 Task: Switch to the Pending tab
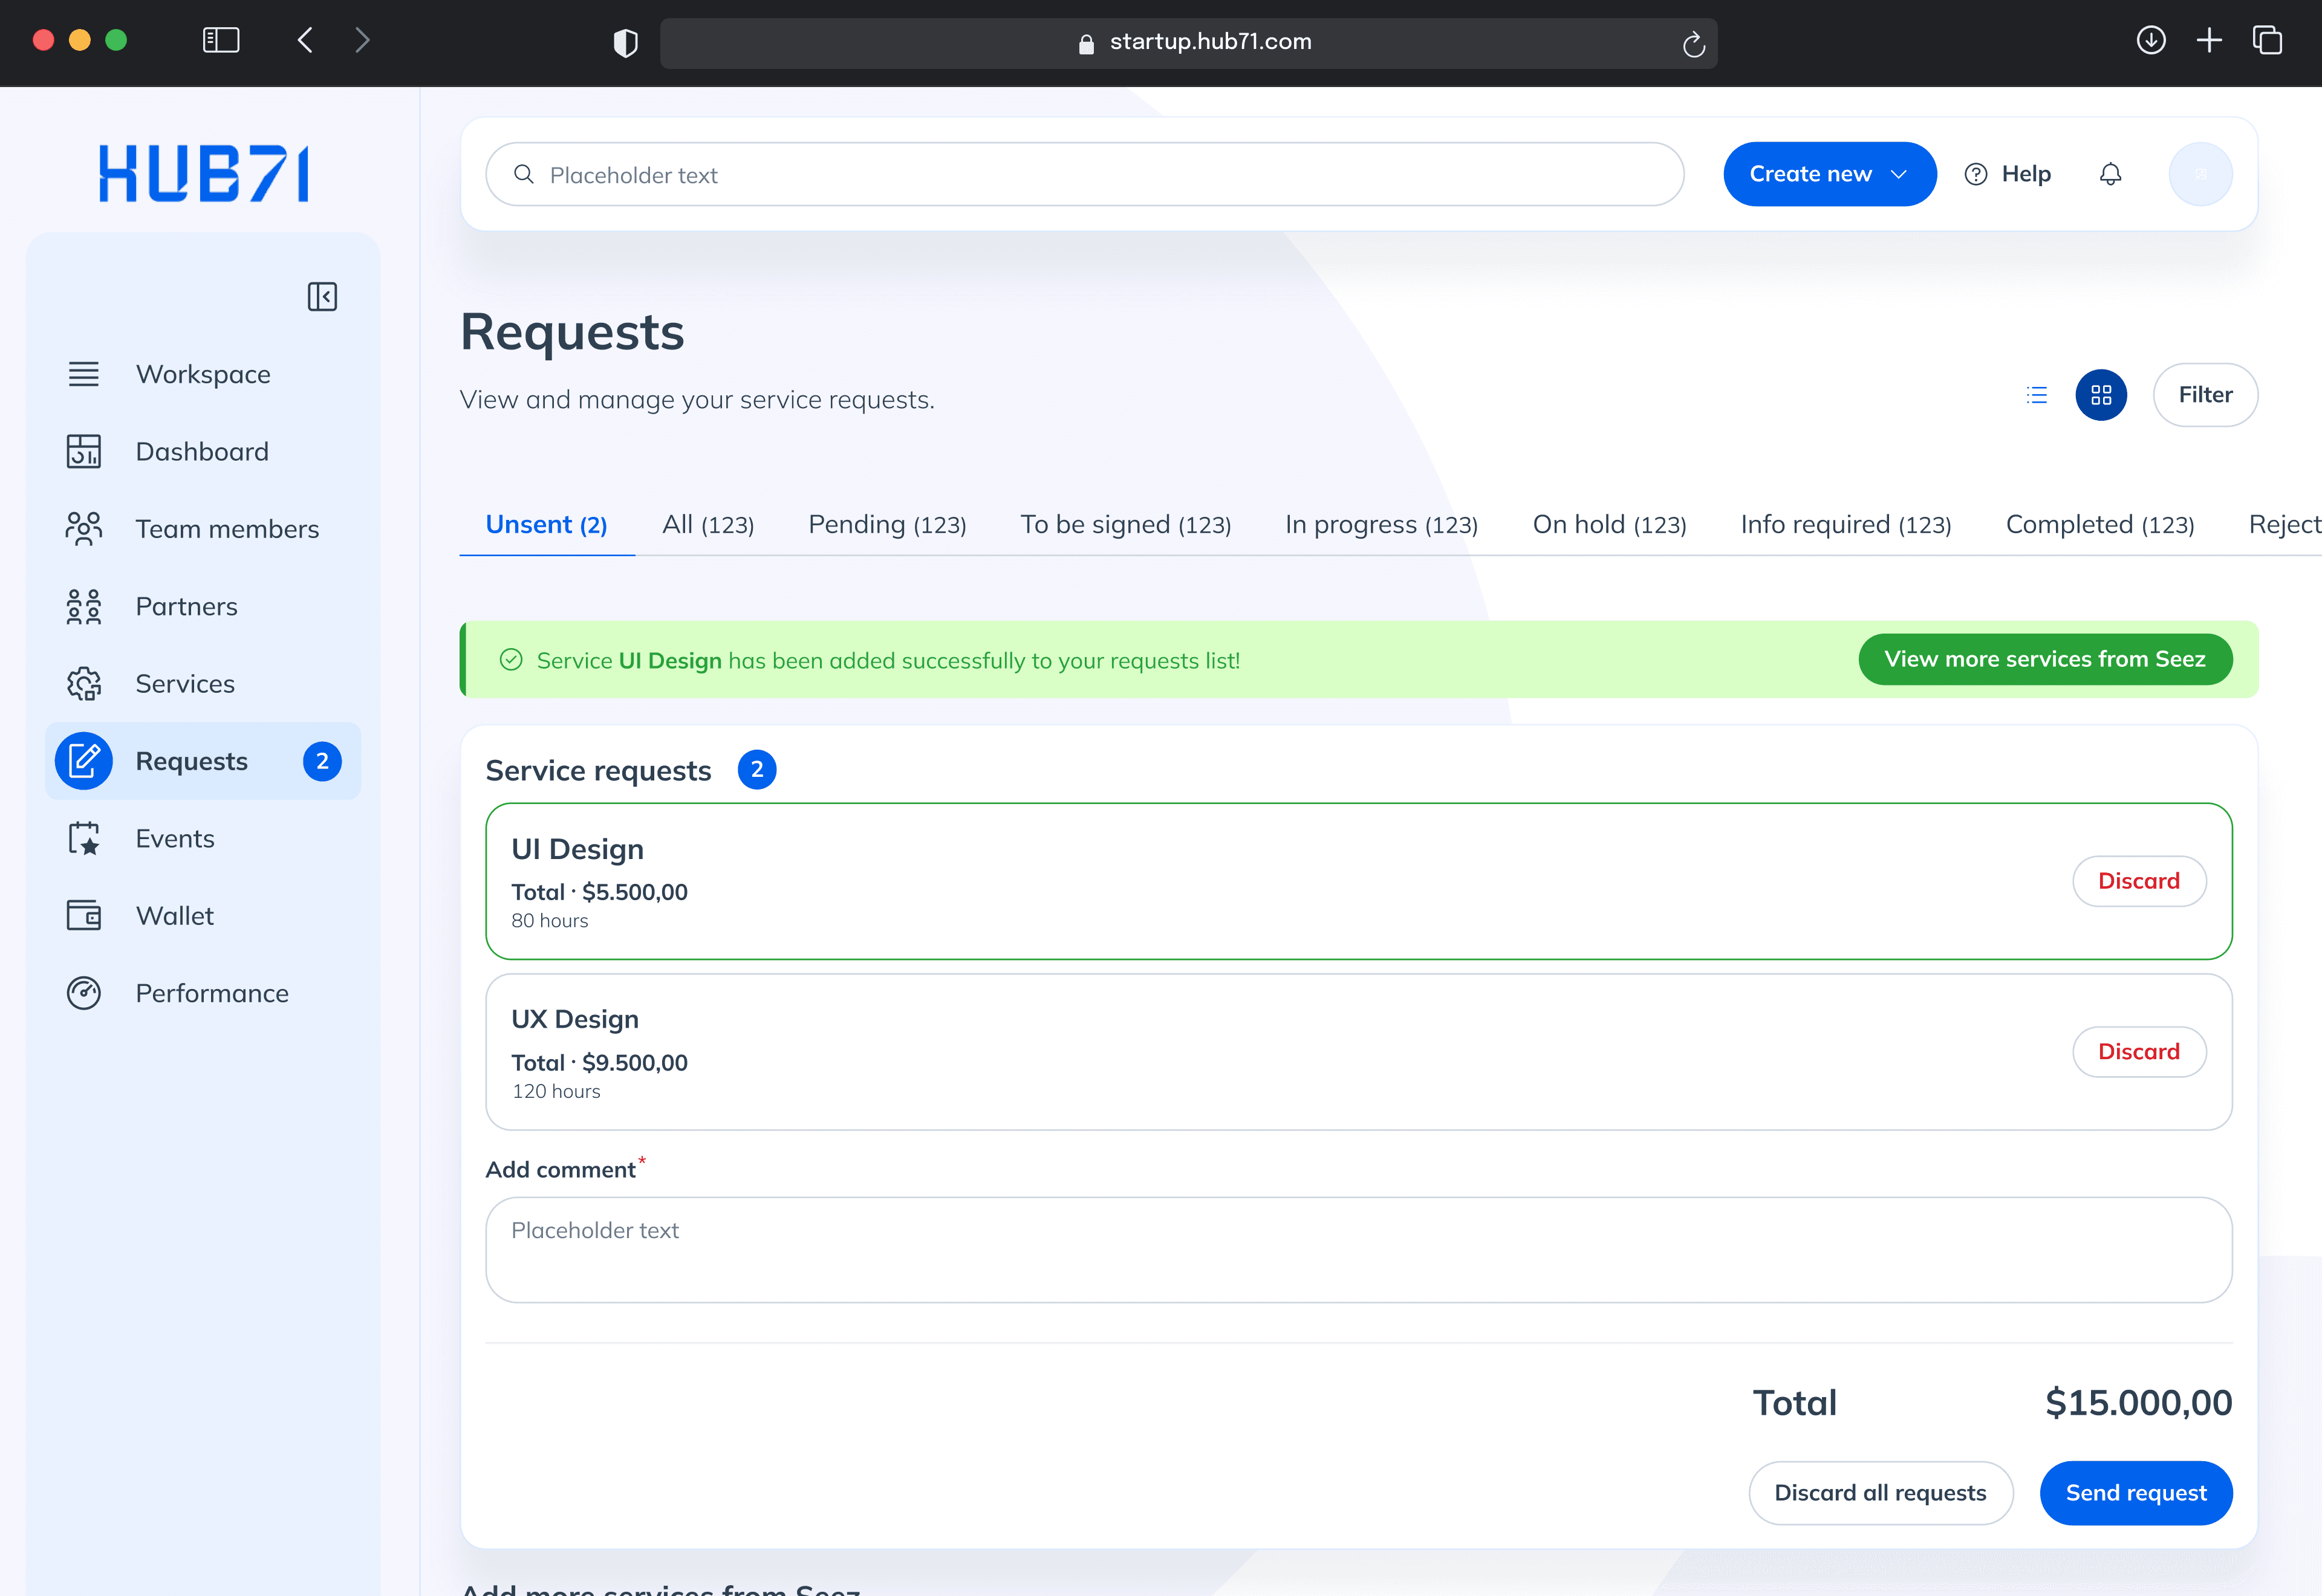click(886, 525)
